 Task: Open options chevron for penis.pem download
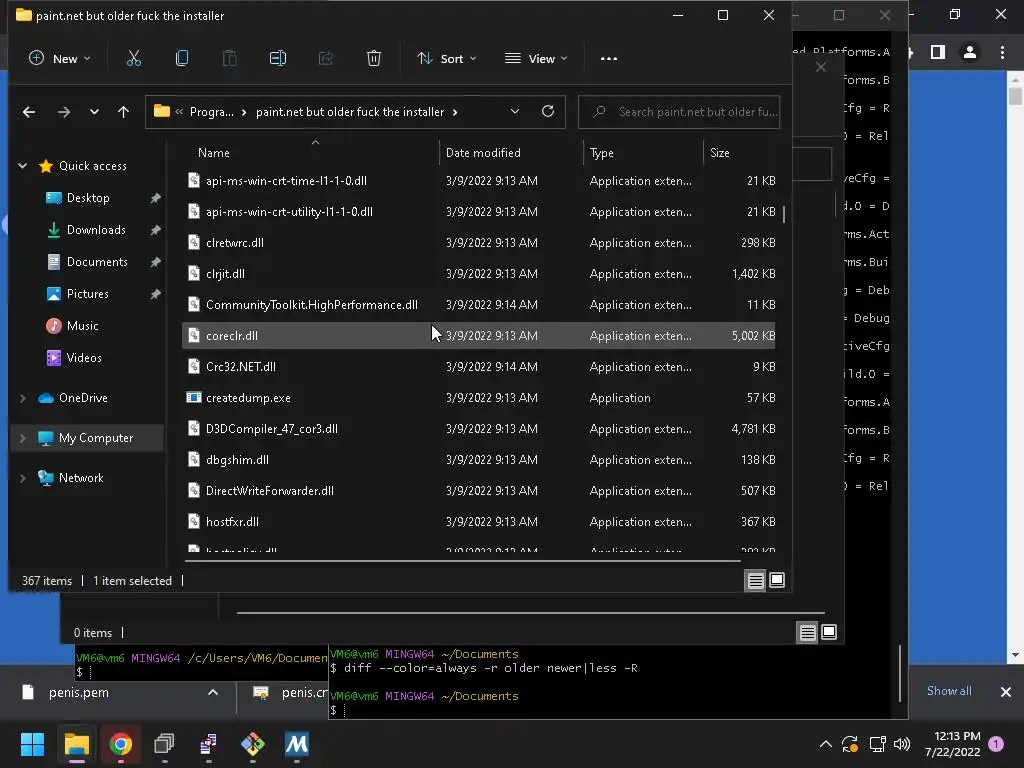[x=213, y=692]
